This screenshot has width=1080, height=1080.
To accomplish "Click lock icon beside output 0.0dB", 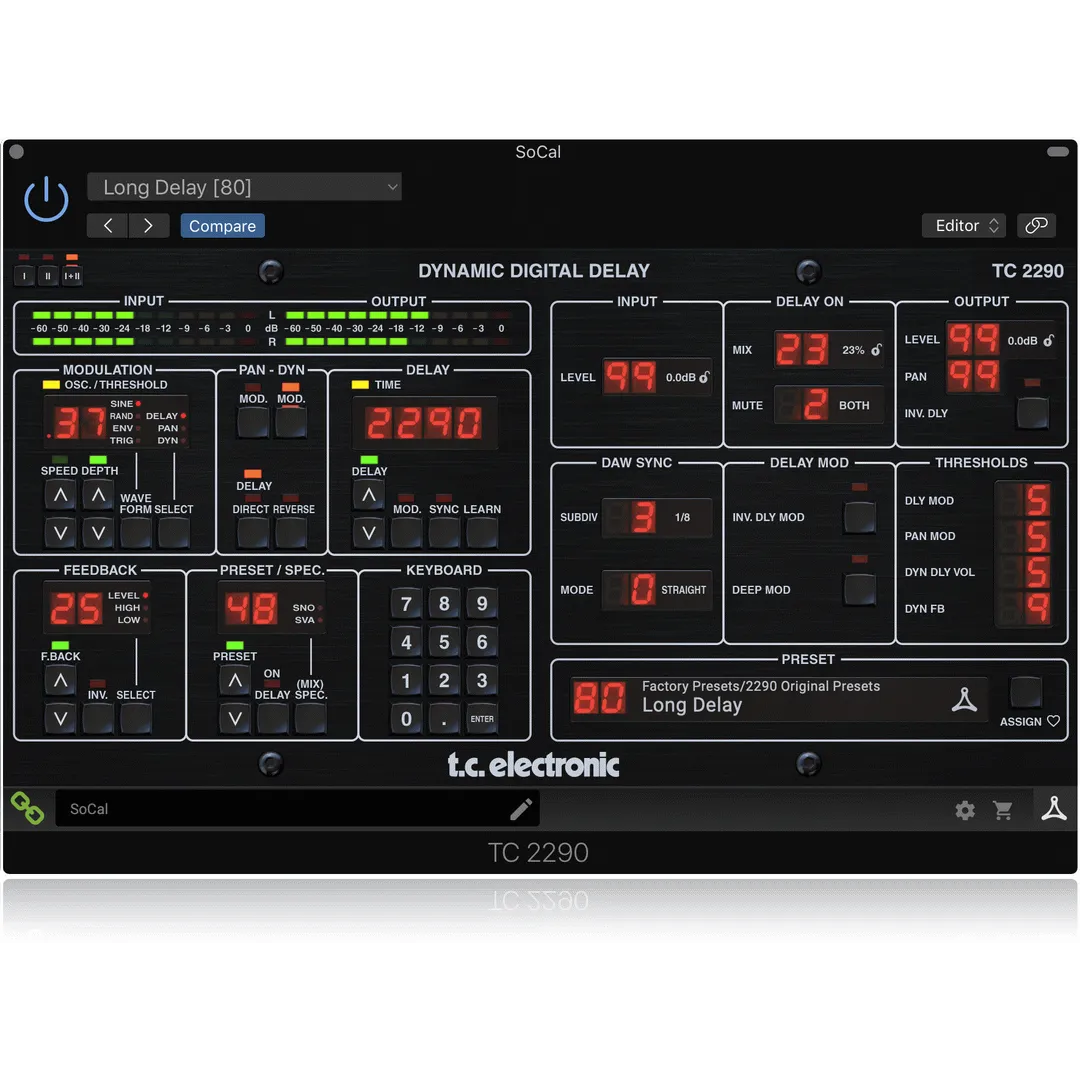I will pos(1048,340).
